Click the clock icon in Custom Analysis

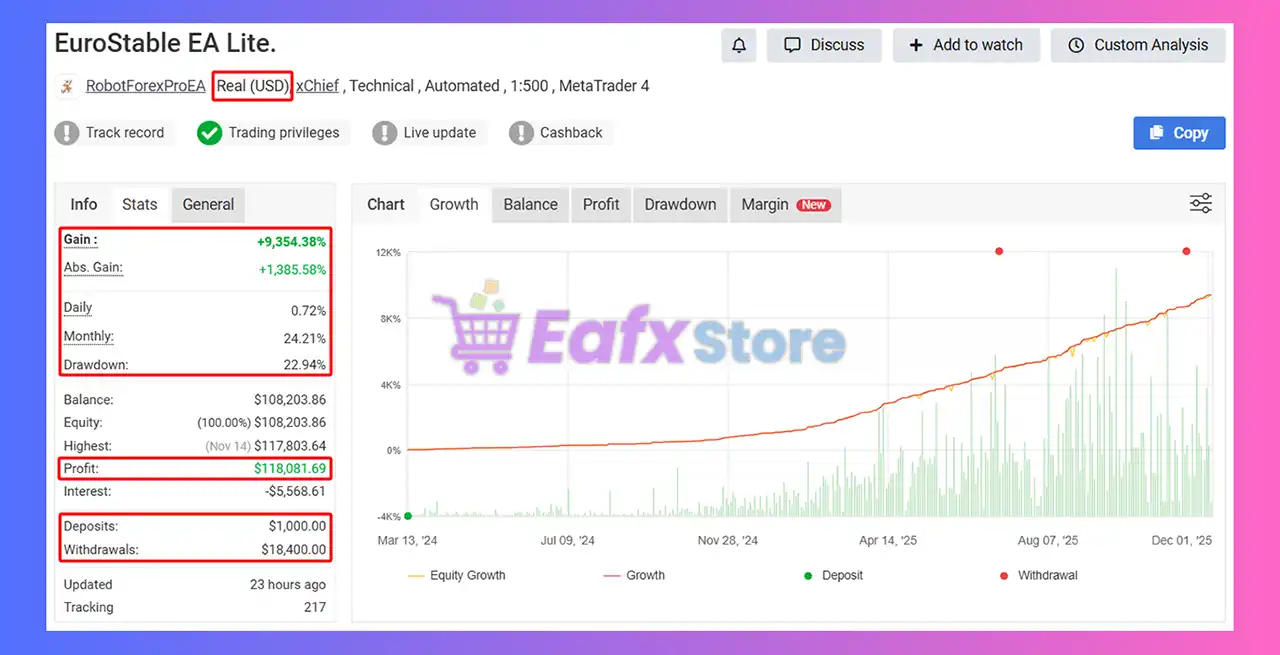(x=1076, y=45)
